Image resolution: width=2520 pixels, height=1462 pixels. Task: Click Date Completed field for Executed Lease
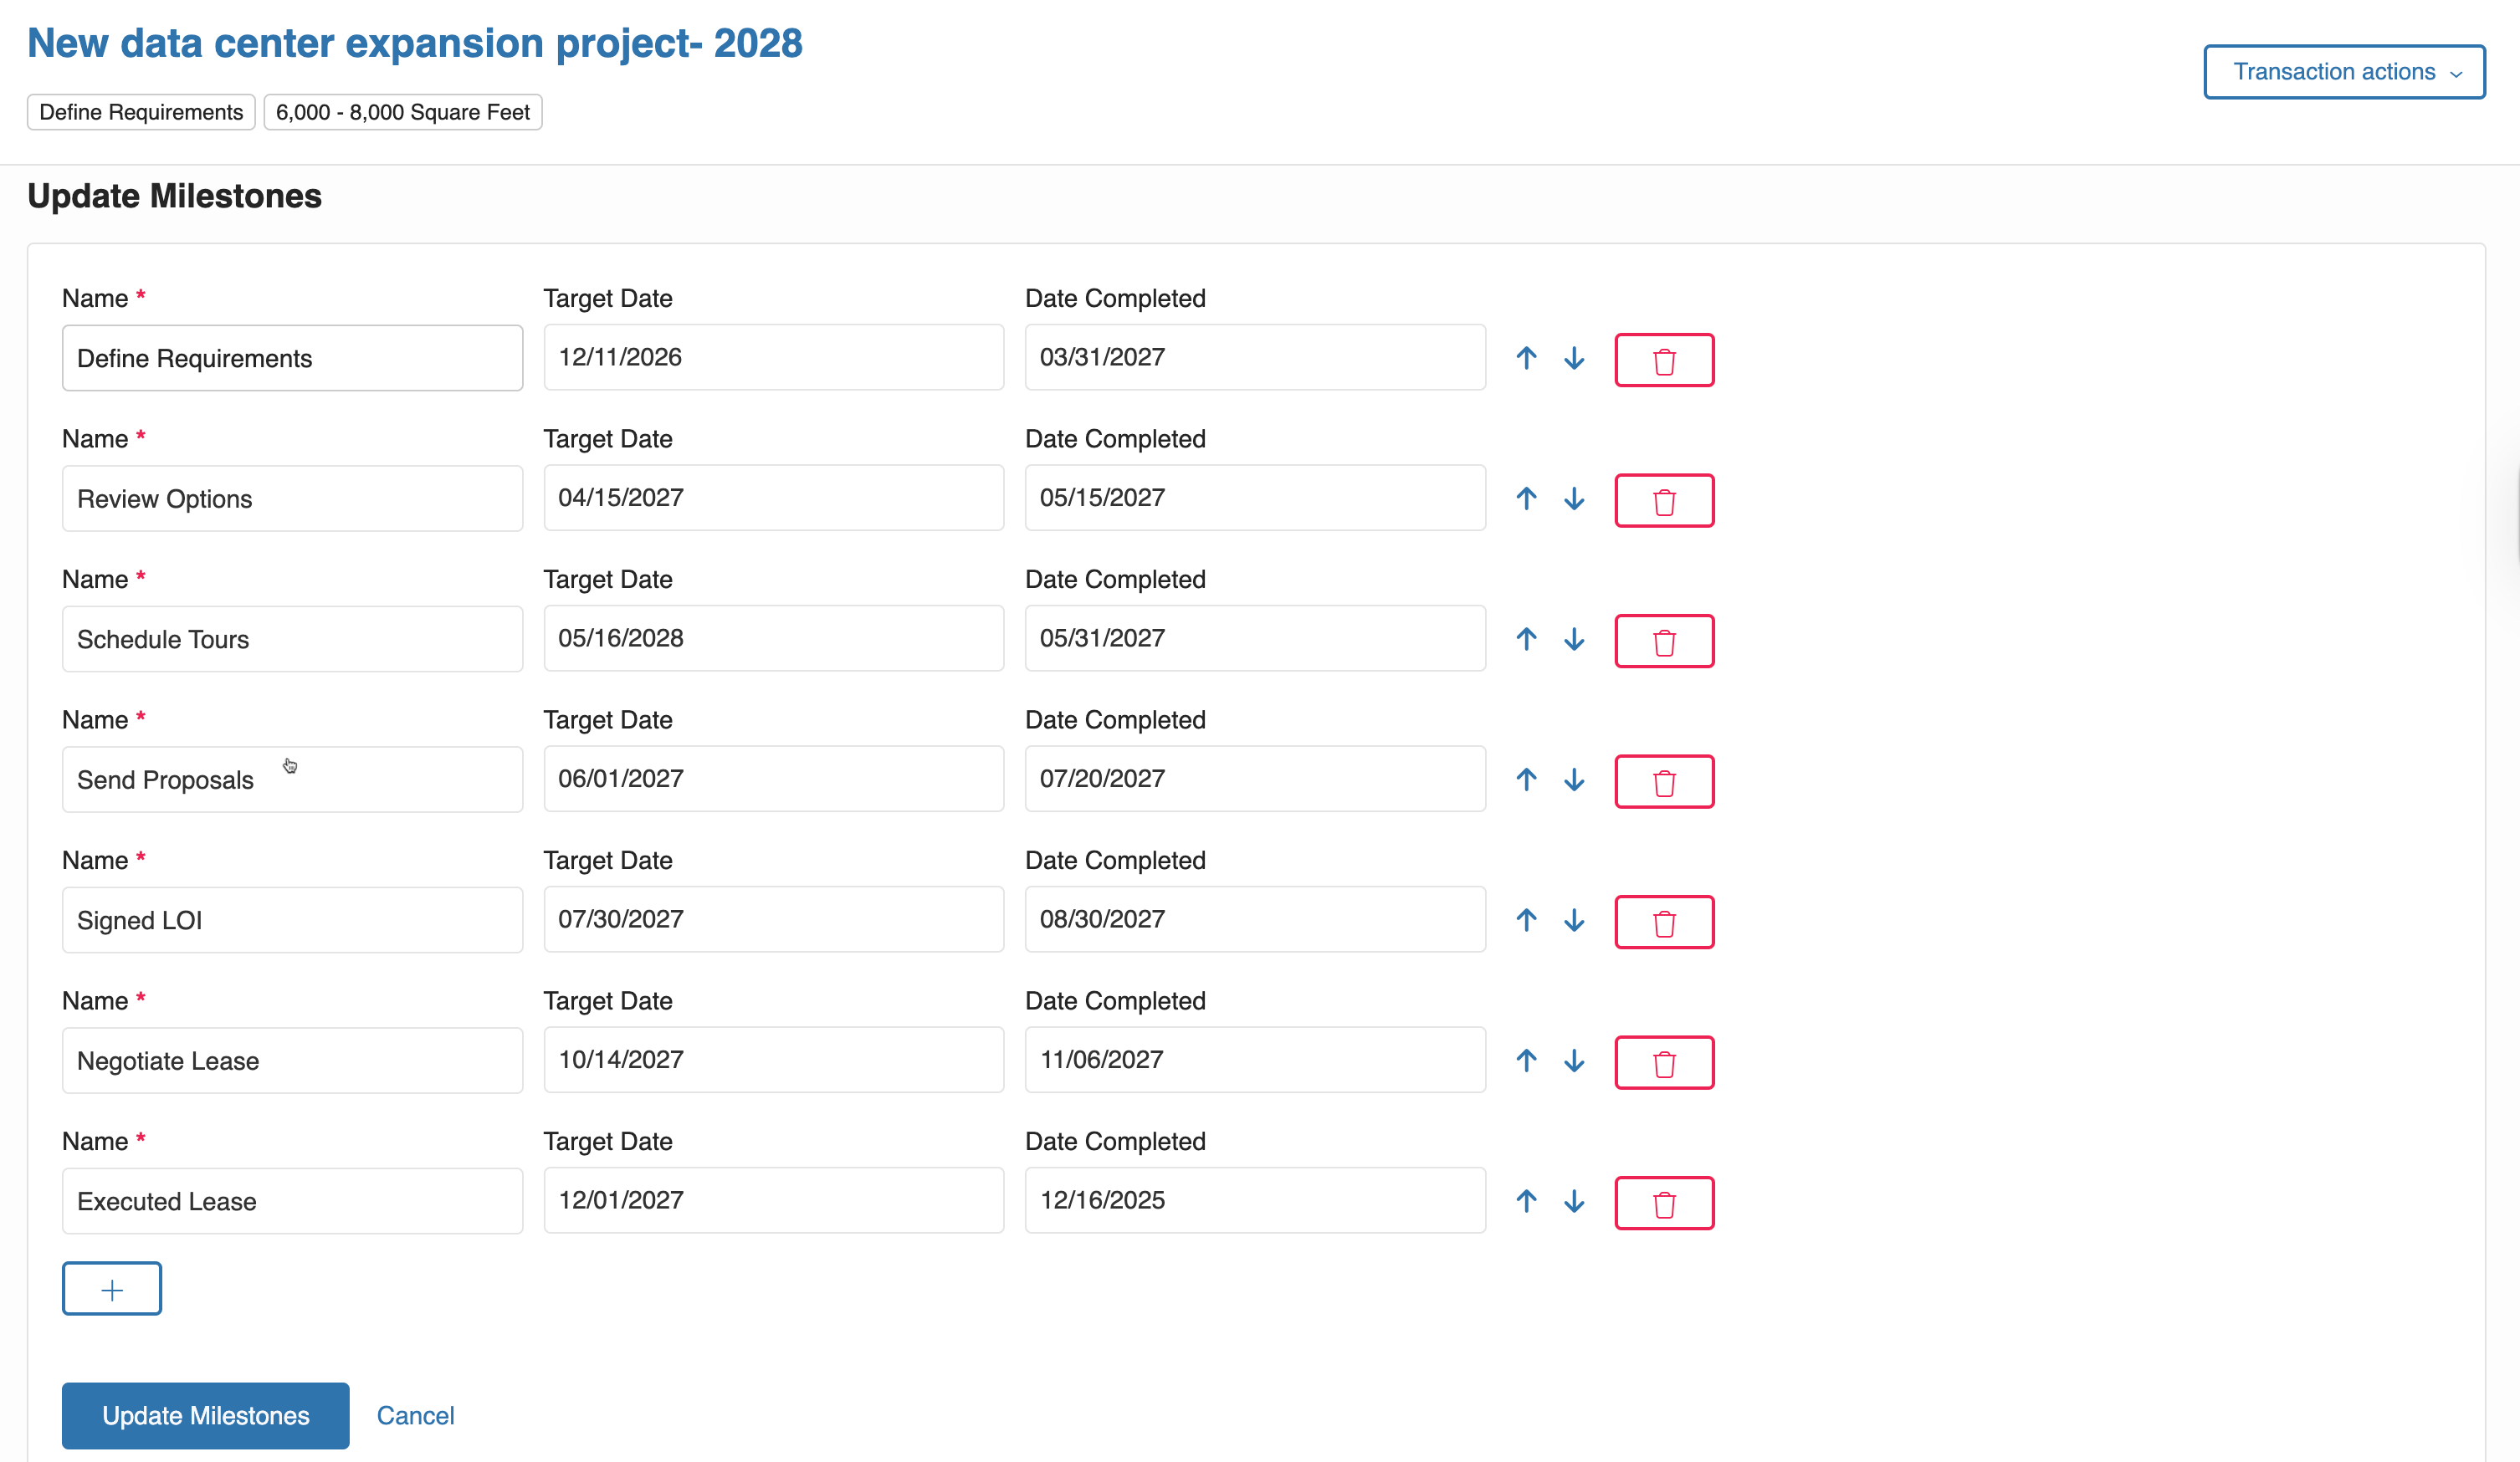tap(1254, 1200)
